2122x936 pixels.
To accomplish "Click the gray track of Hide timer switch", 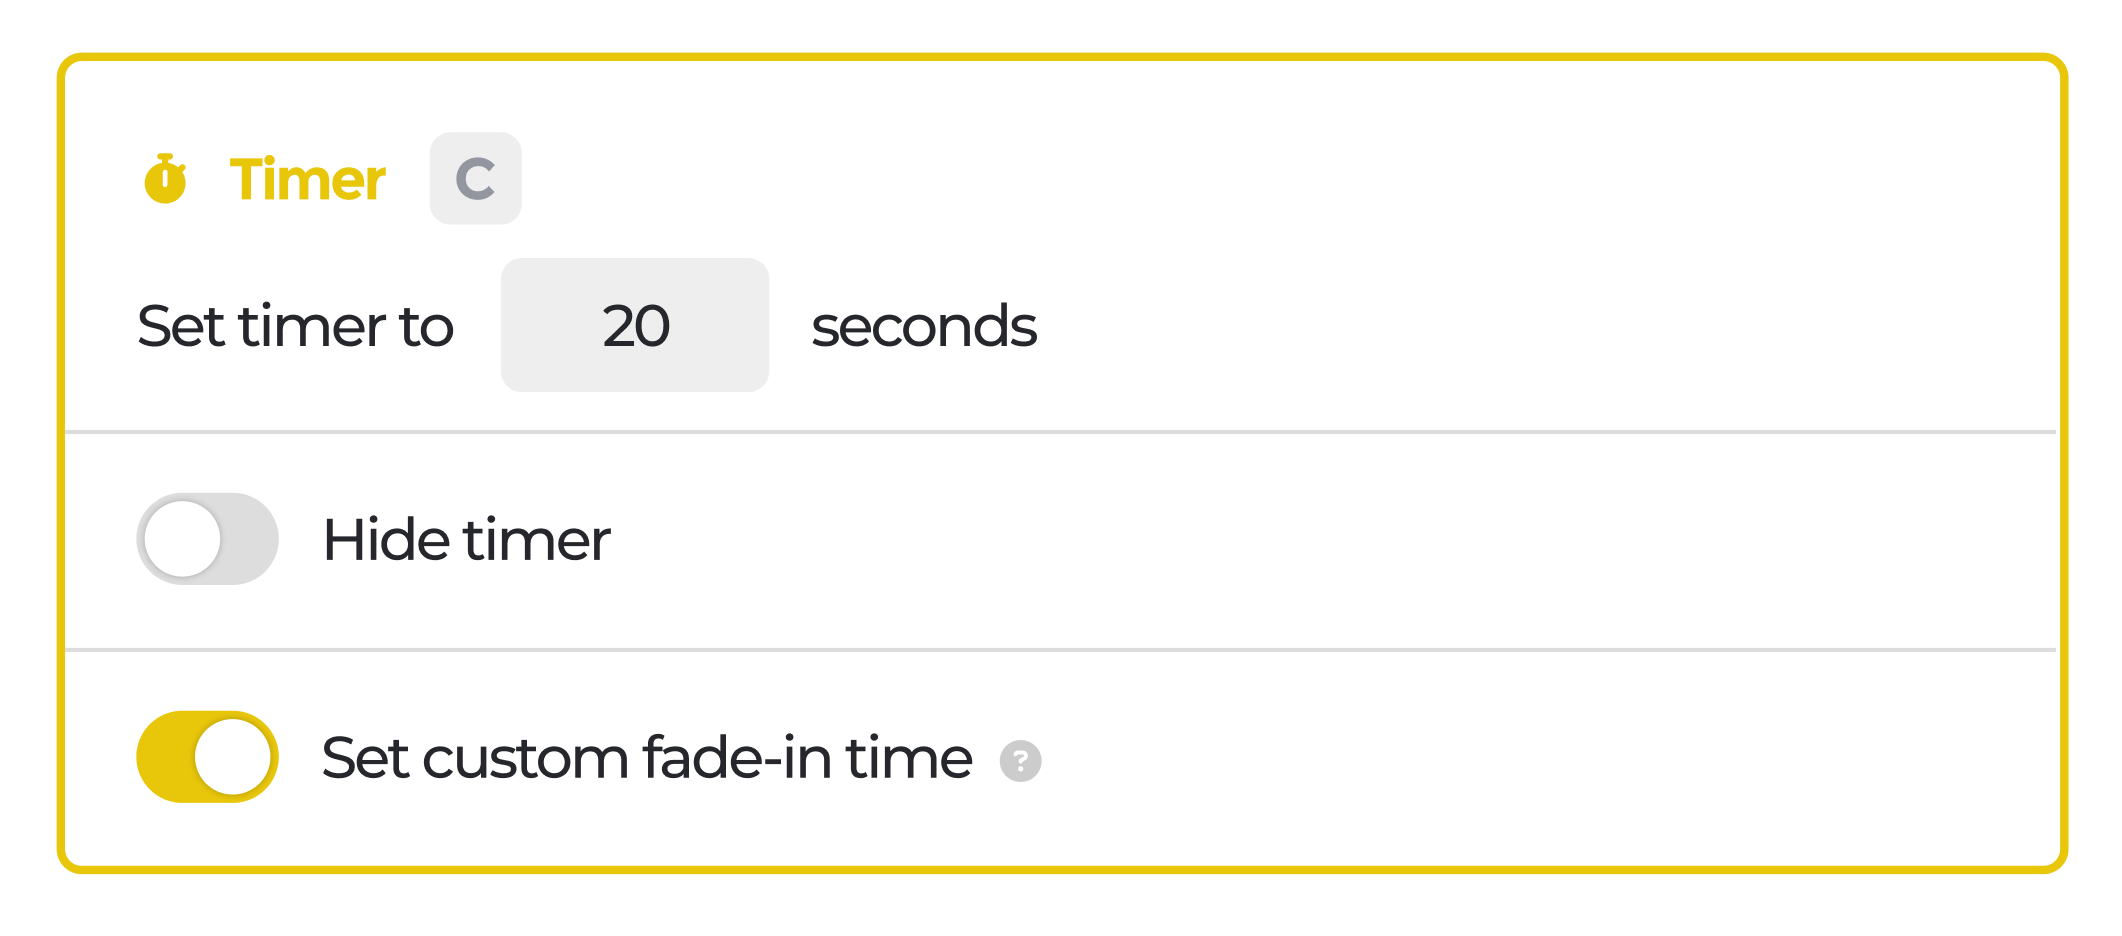I will 249,539.
